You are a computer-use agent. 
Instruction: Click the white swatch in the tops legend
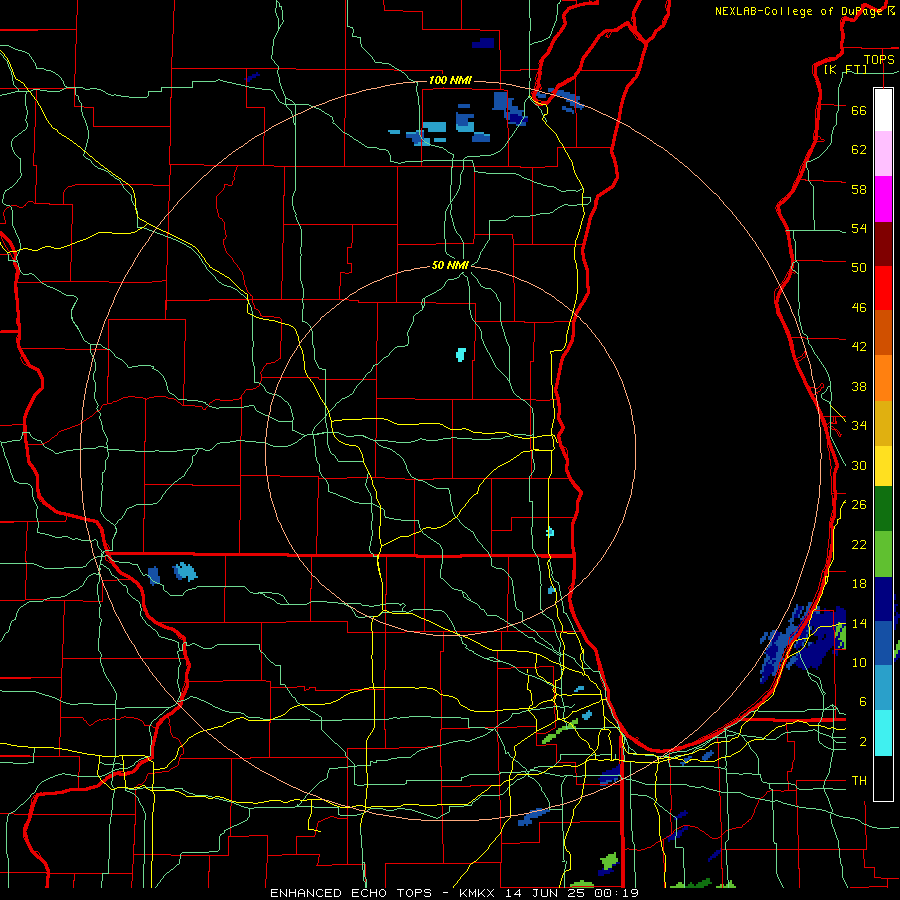click(883, 110)
